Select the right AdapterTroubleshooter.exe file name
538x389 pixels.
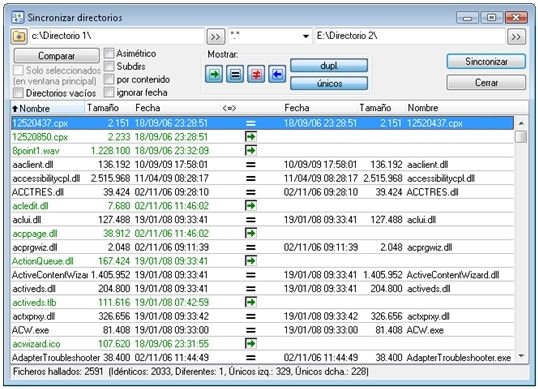click(x=459, y=358)
